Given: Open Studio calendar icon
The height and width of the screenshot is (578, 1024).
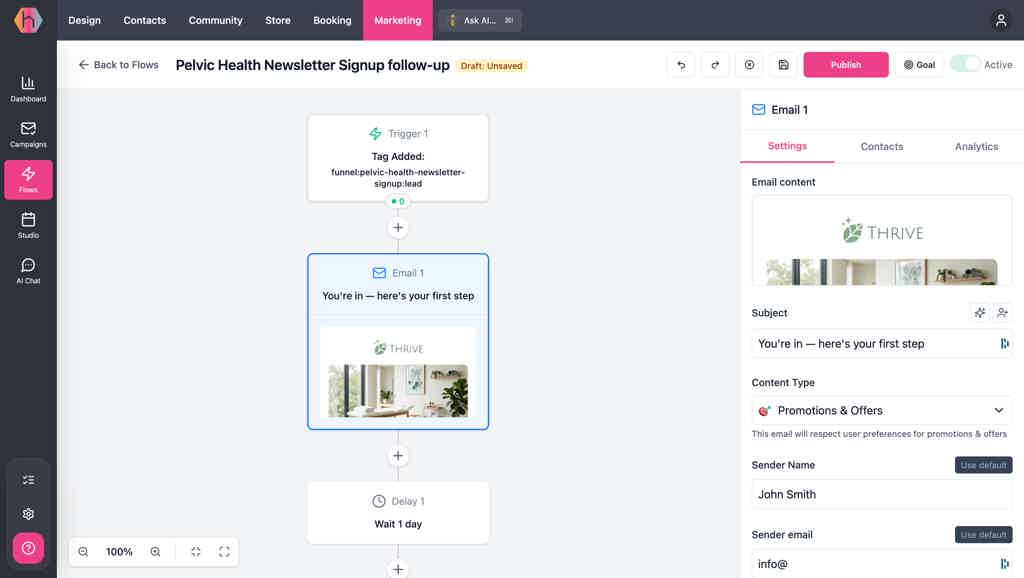Looking at the screenshot, I should (x=28, y=225).
